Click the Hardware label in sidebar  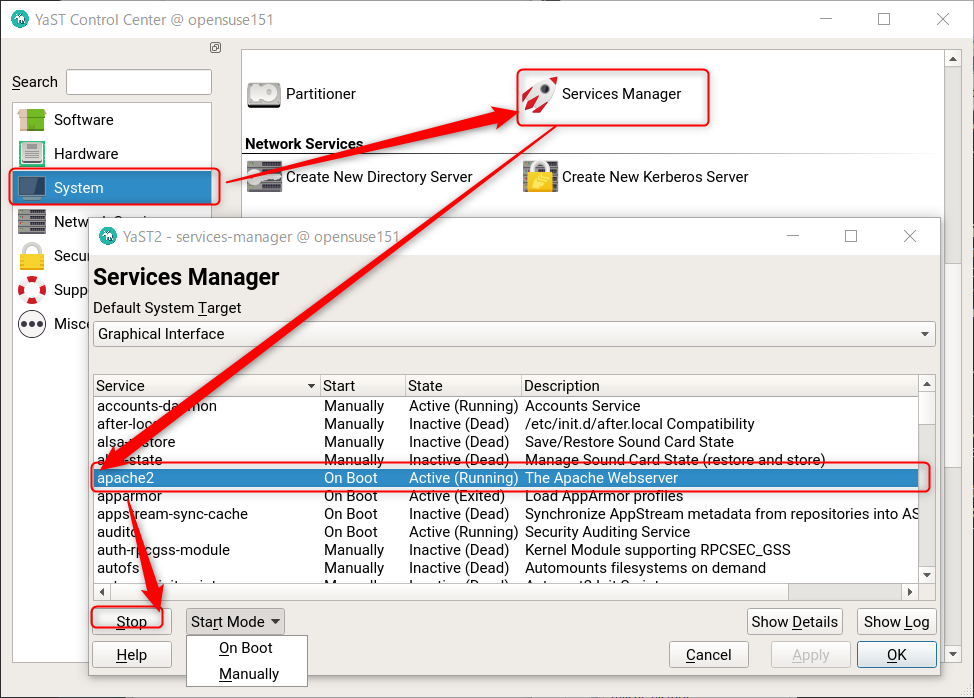(86, 153)
